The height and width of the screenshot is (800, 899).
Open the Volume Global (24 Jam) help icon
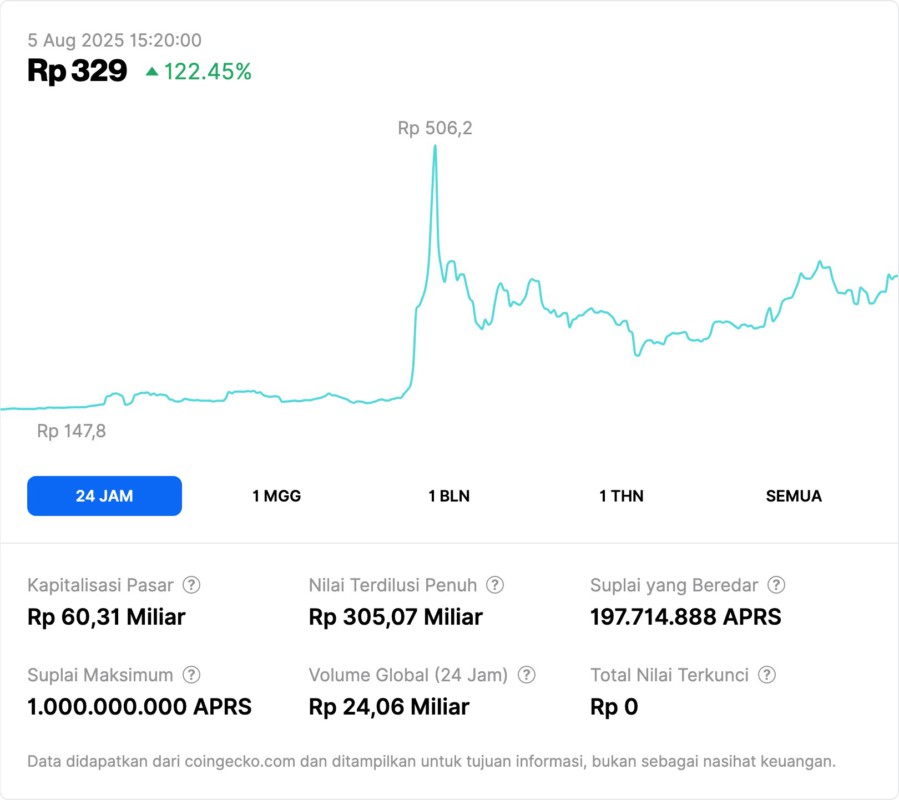point(527,675)
